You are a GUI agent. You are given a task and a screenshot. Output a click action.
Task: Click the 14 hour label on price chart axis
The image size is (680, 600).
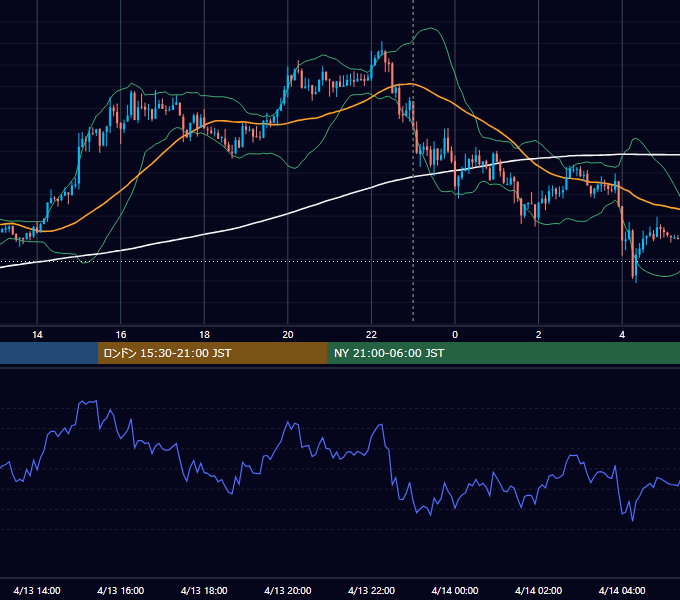tap(37, 335)
